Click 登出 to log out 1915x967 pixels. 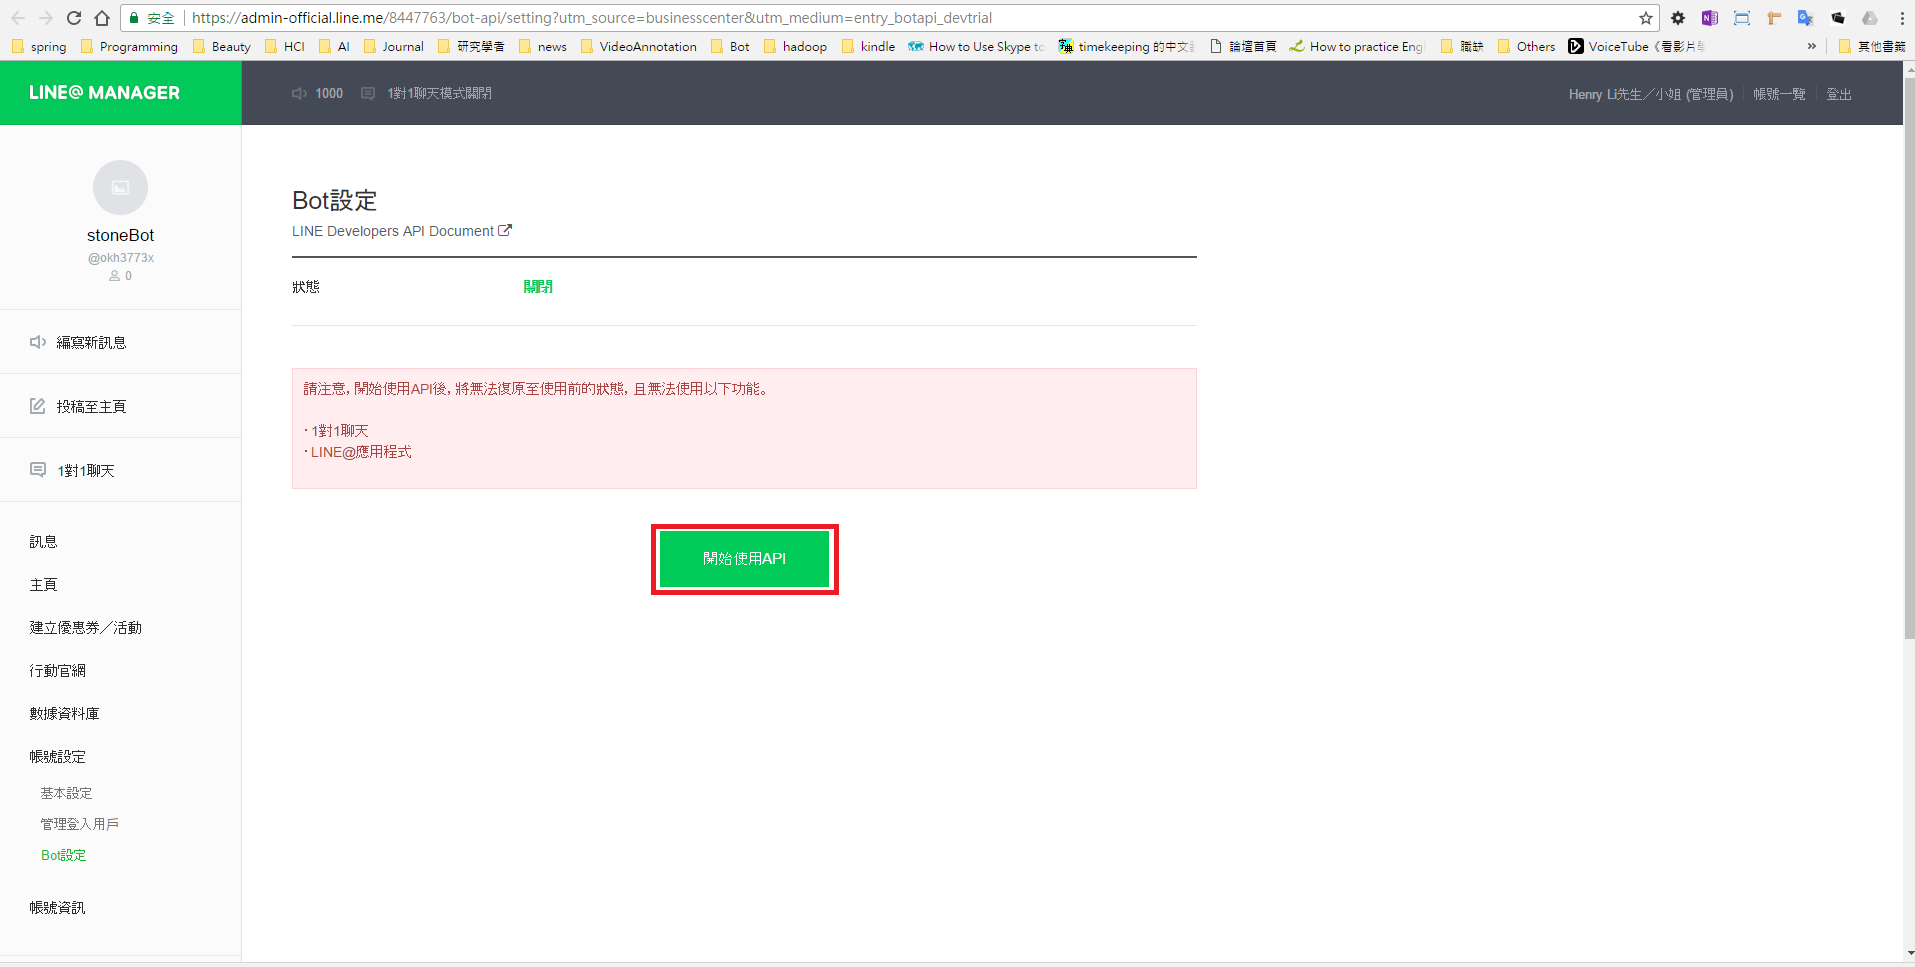click(x=1839, y=94)
